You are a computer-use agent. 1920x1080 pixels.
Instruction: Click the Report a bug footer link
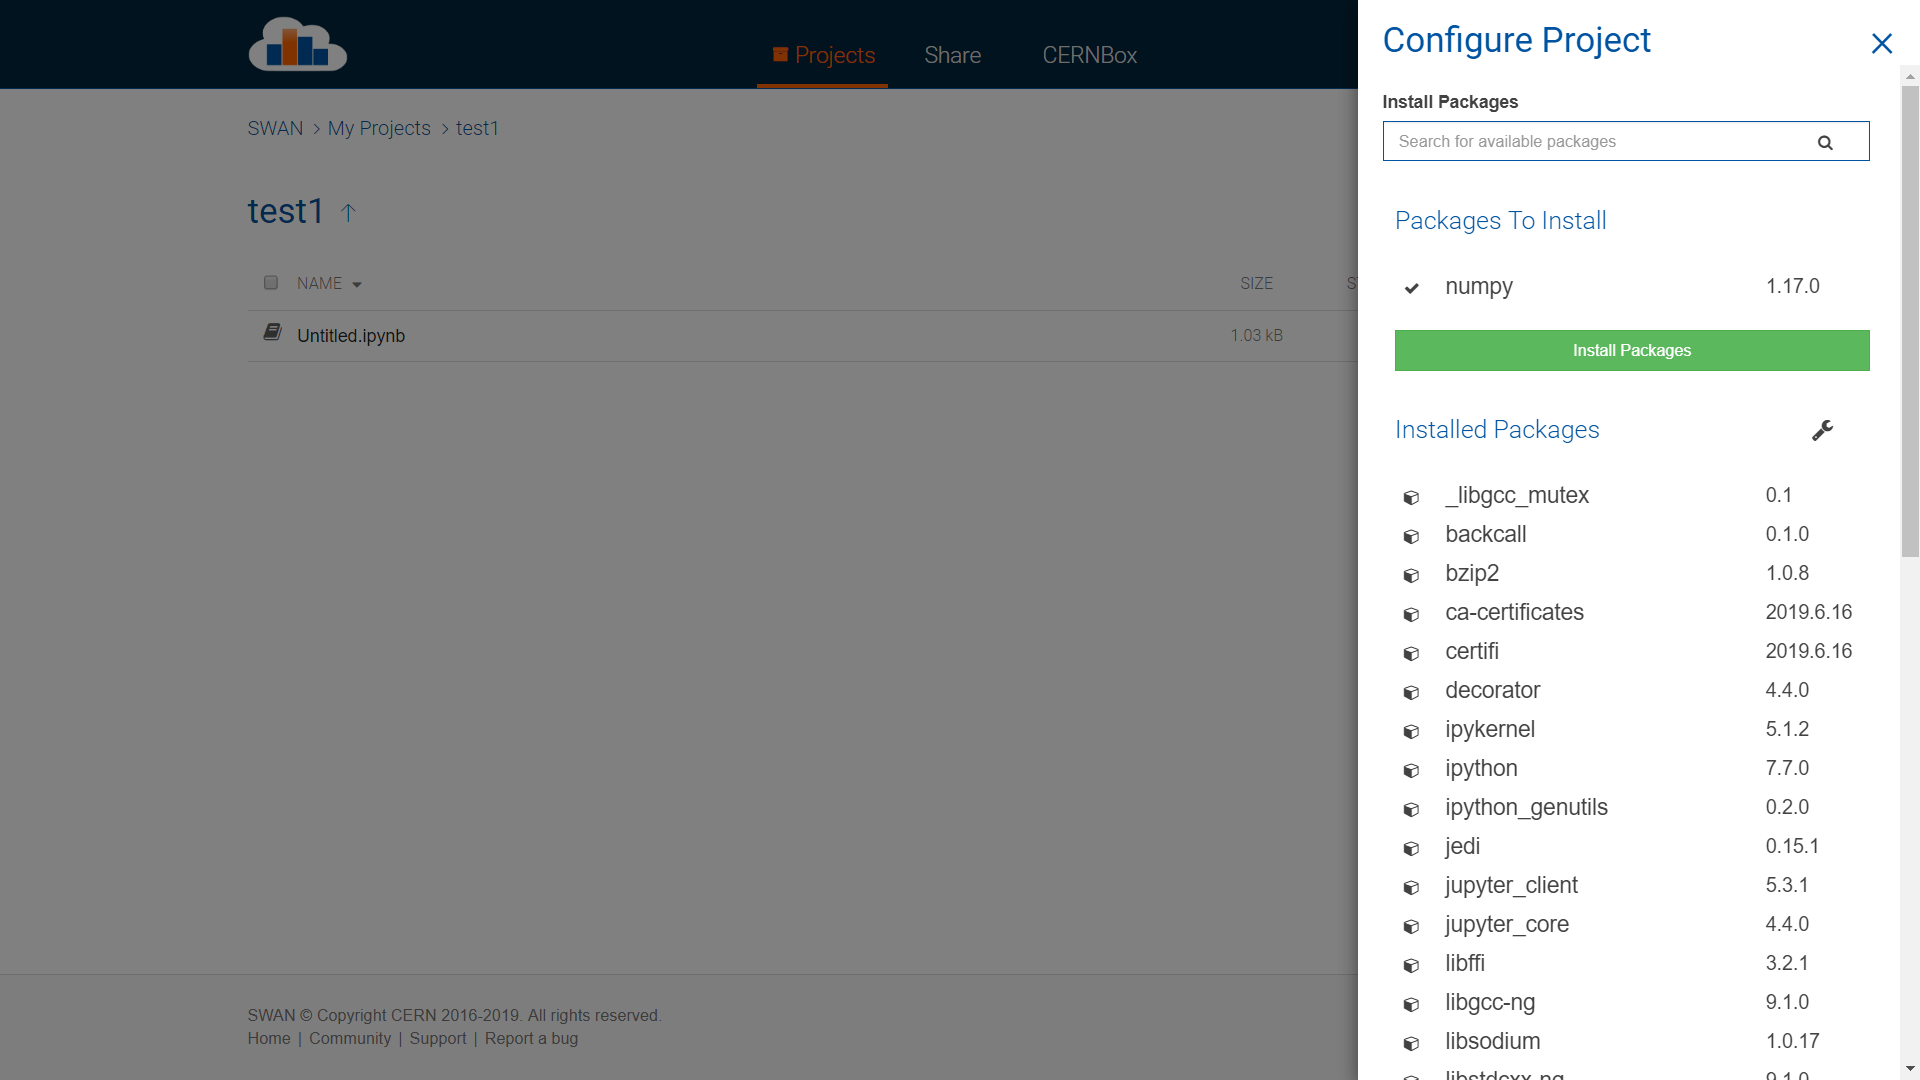click(531, 1038)
